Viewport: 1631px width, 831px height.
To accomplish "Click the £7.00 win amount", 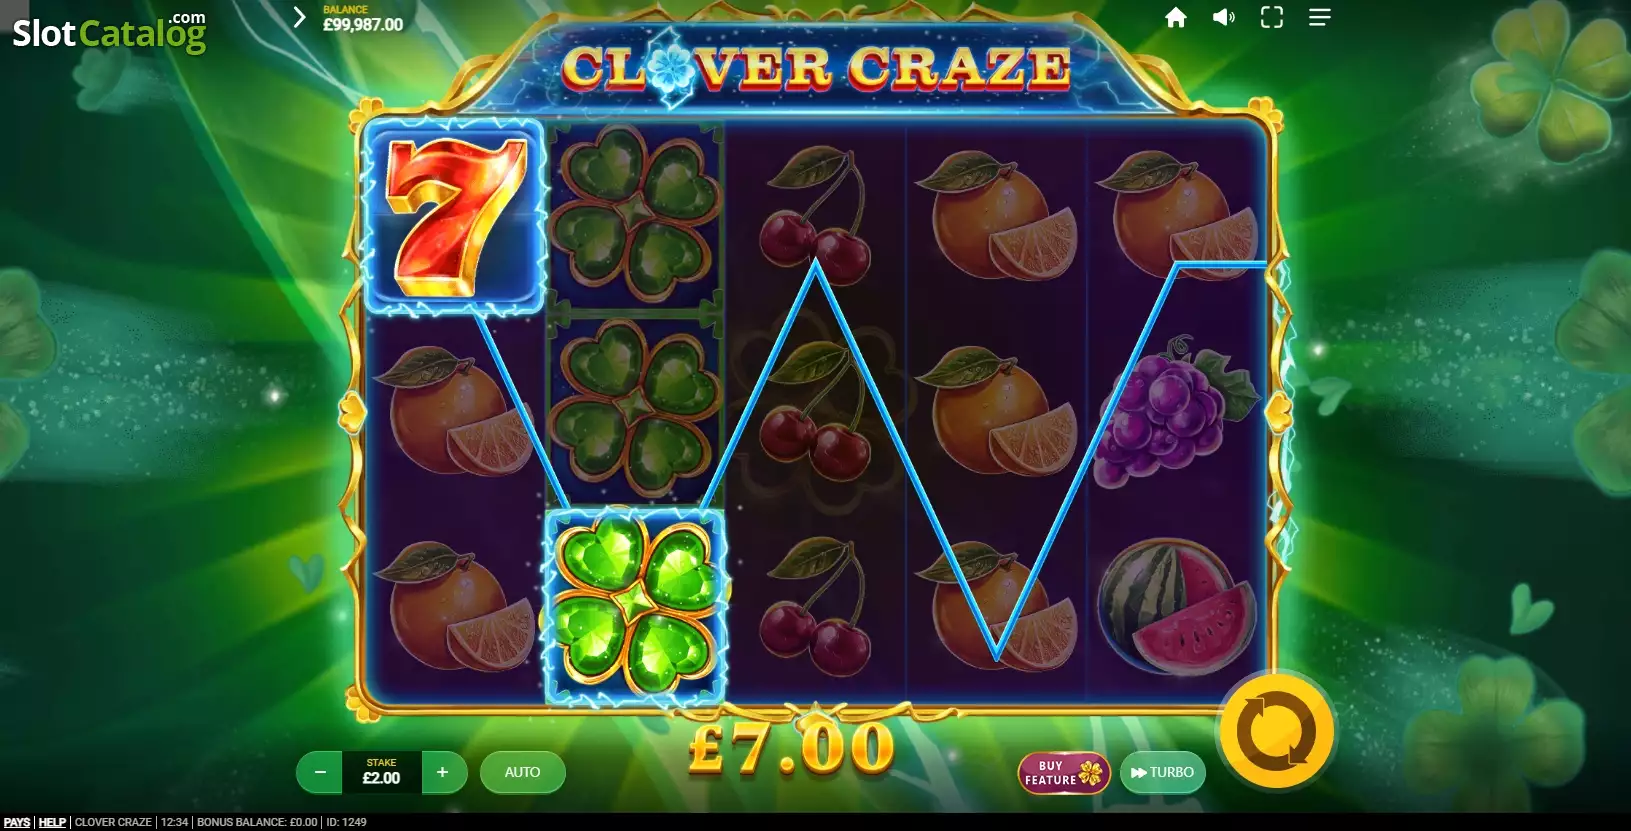I will pos(792,748).
